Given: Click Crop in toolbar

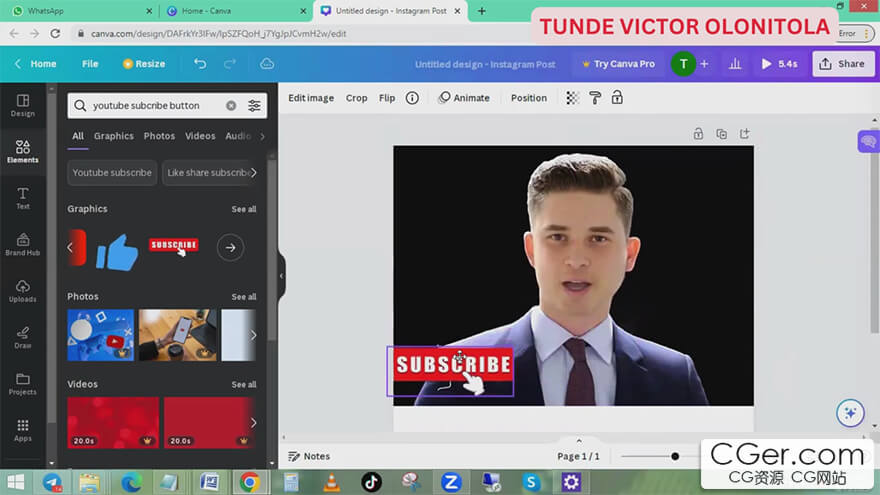Looking at the screenshot, I should click(x=356, y=98).
